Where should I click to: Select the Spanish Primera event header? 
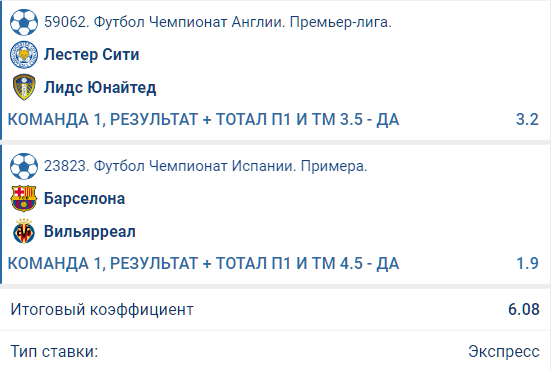(205, 166)
